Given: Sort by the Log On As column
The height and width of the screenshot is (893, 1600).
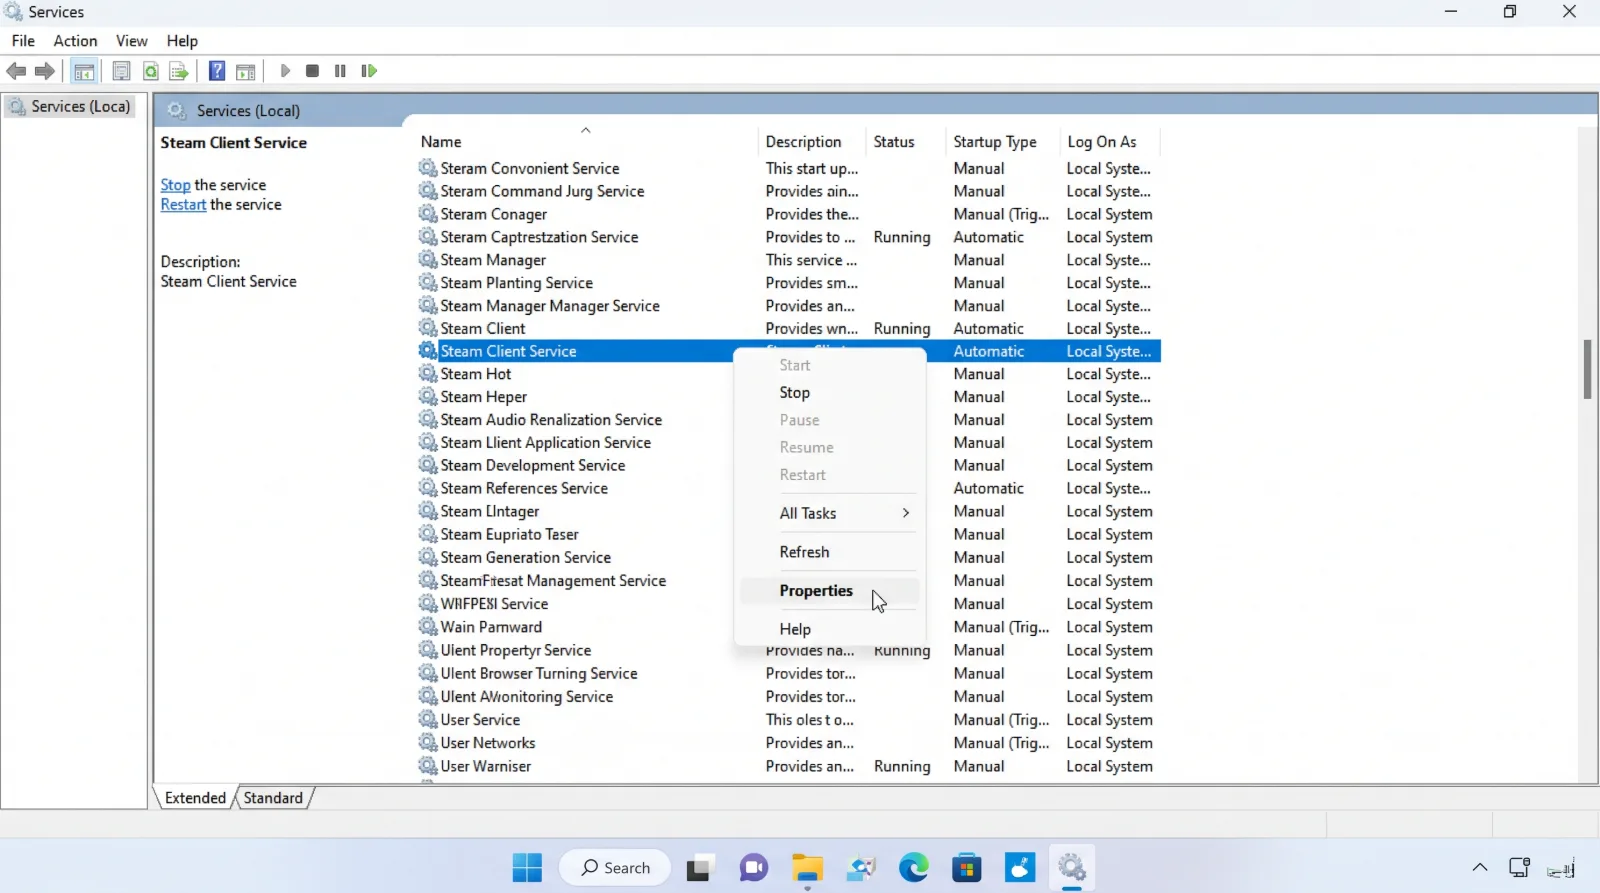Looking at the screenshot, I should coord(1102,142).
